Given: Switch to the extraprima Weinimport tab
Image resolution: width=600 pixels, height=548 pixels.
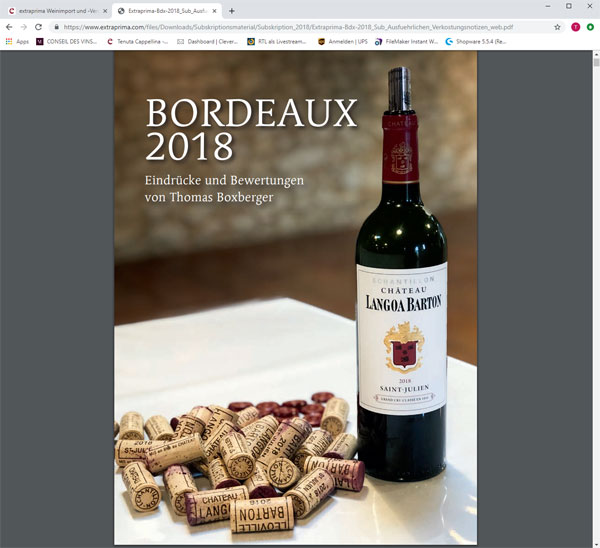Looking at the screenshot, I should (x=58, y=11).
